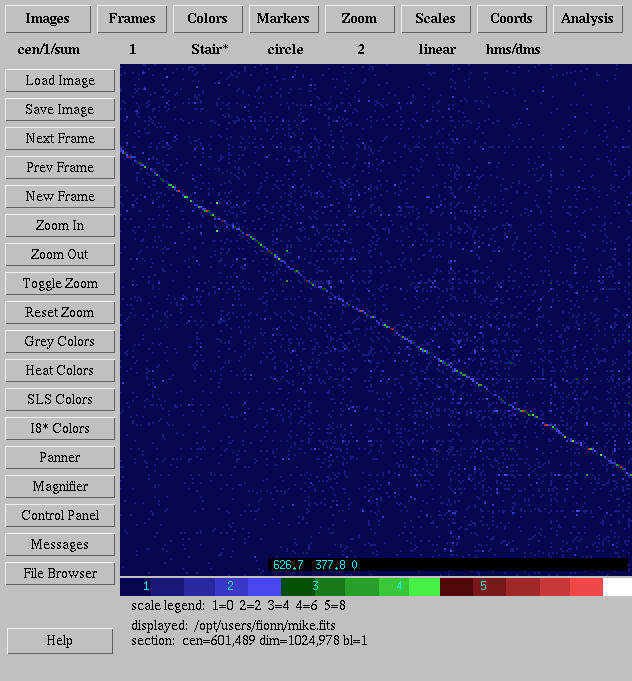Apply Heat Colors colormap
This screenshot has height=681, width=632.
pyautogui.click(x=60, y=370)
